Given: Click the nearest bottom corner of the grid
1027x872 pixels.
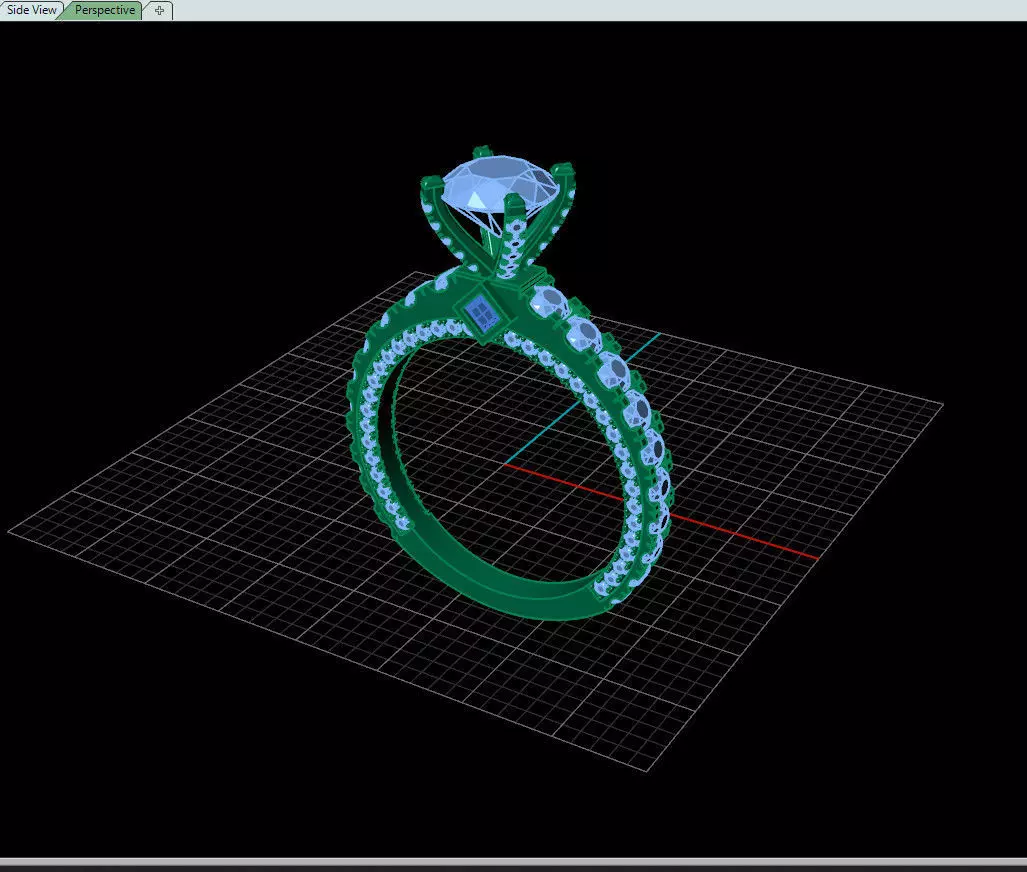Looking at the screenshot, I should (x=647, y=770).
